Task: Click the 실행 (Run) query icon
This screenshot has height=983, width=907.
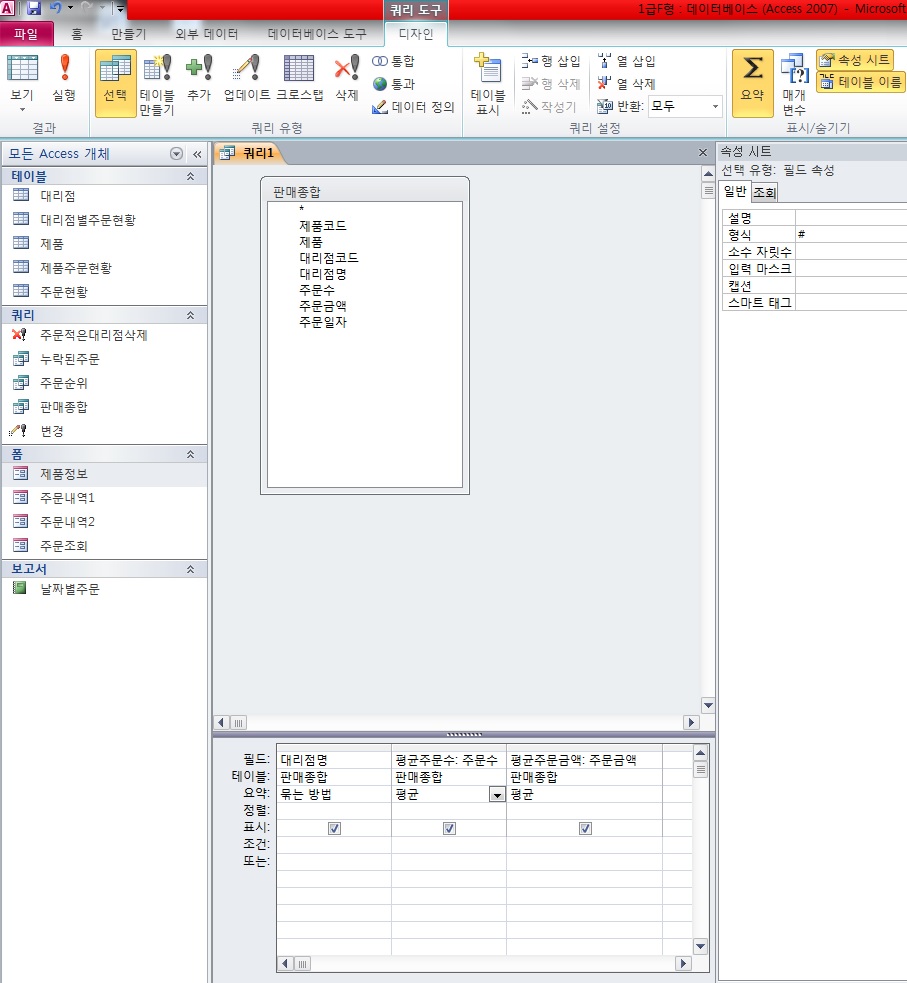Action: tap(64, 78)
